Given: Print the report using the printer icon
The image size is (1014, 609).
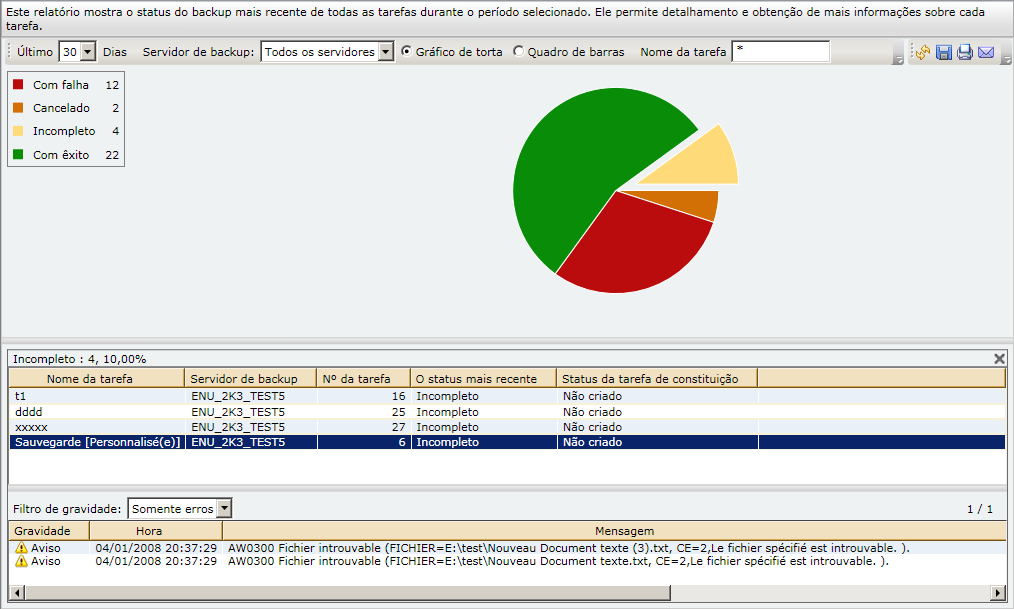Looking at the screenshot, I should click(965, 52).
